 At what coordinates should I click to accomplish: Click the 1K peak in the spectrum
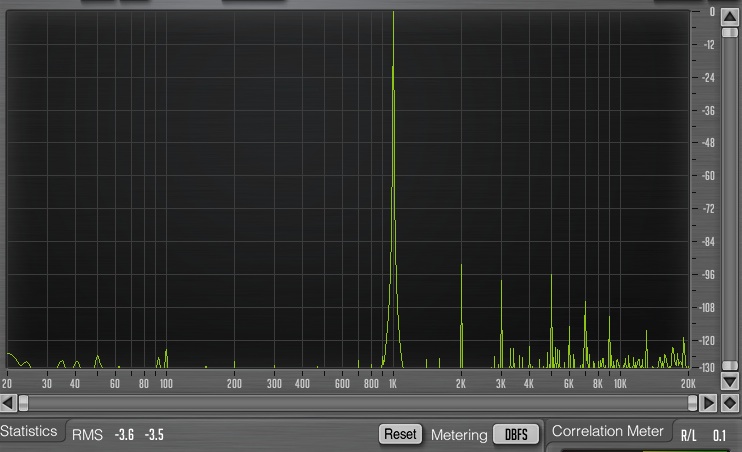click(393, 189)
